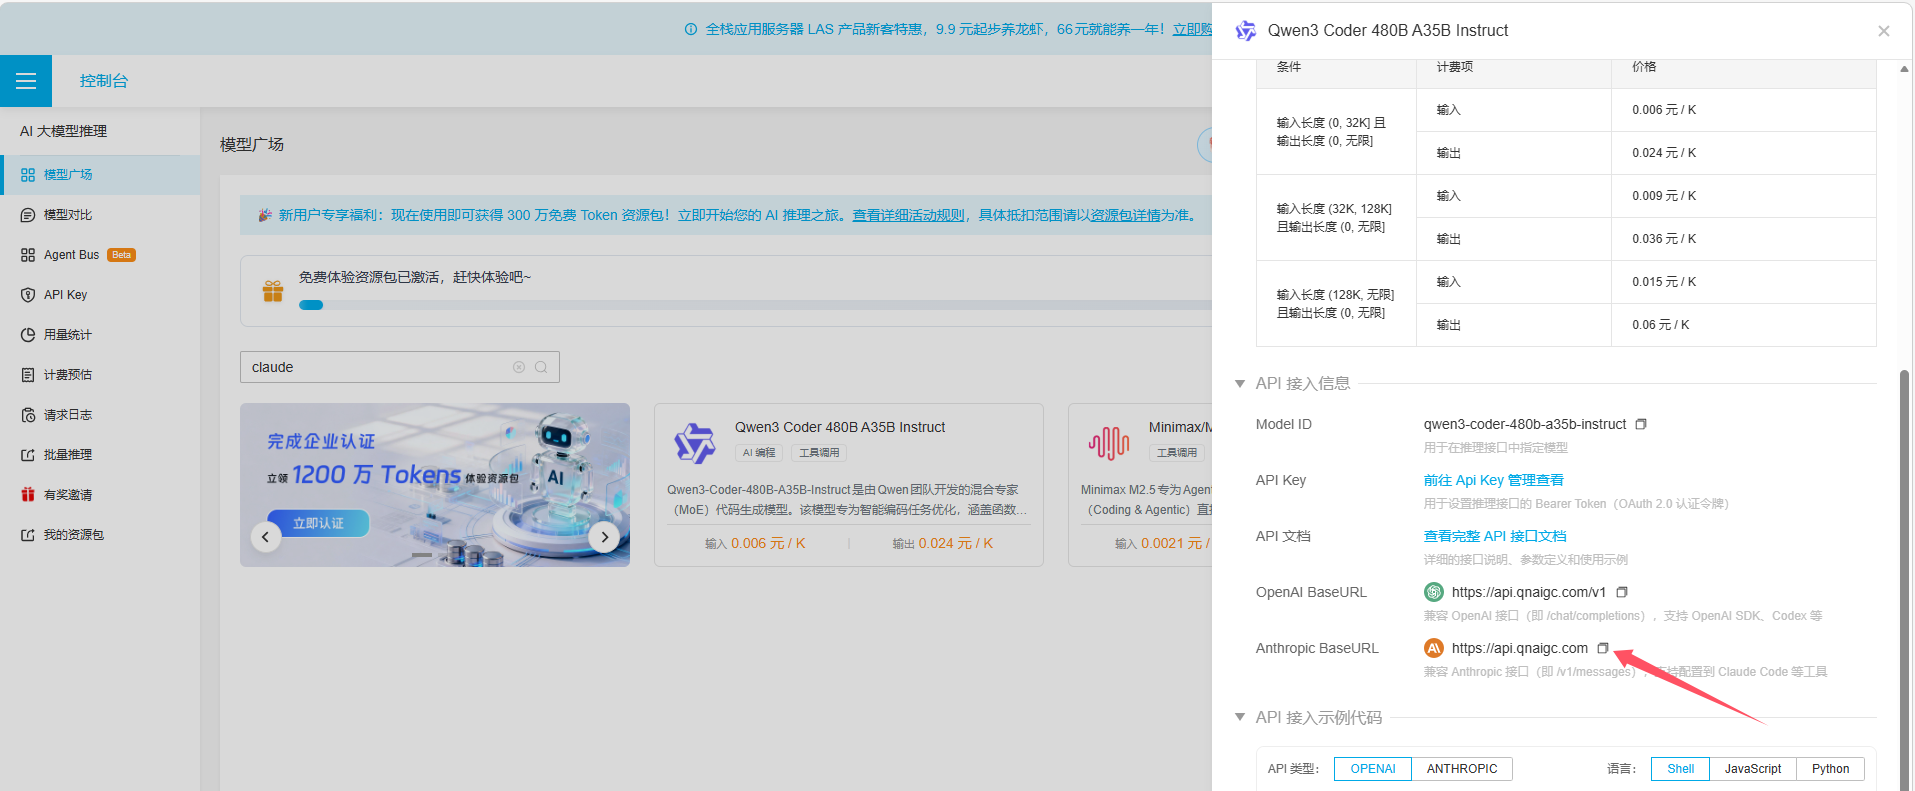Collapse the API 接入示例代码 section
Image resolution: width=1915 pixels, height=791 pixels.
(x=1240, y=717)
